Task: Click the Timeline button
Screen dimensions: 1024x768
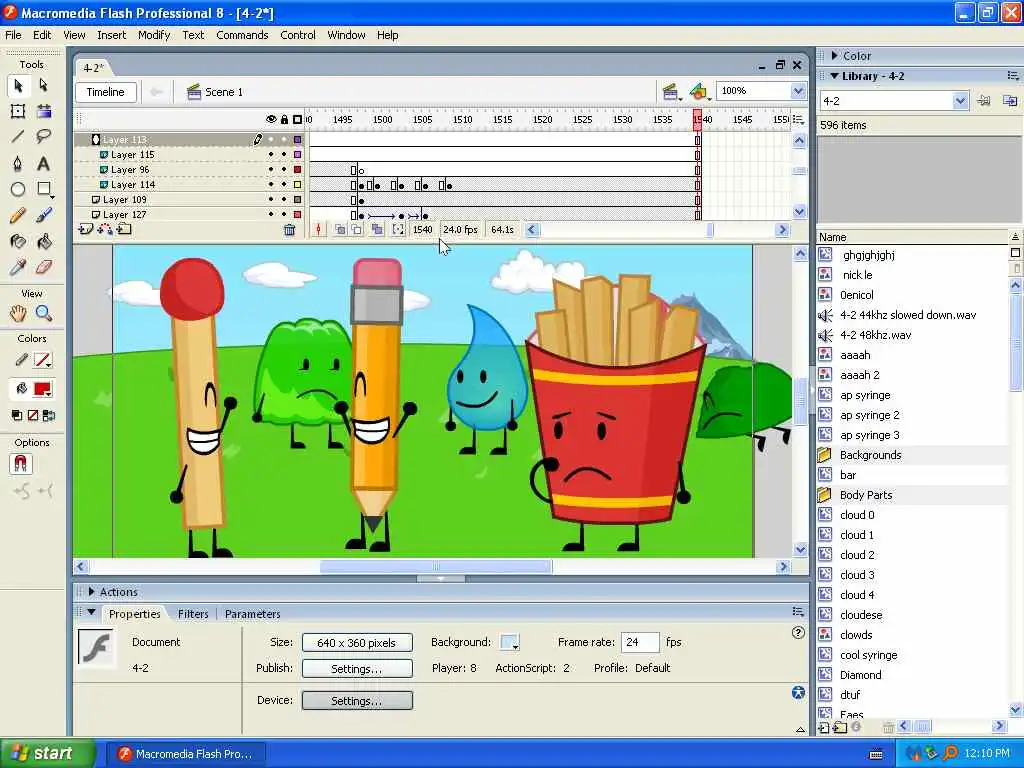Action: tap(106, 92)
